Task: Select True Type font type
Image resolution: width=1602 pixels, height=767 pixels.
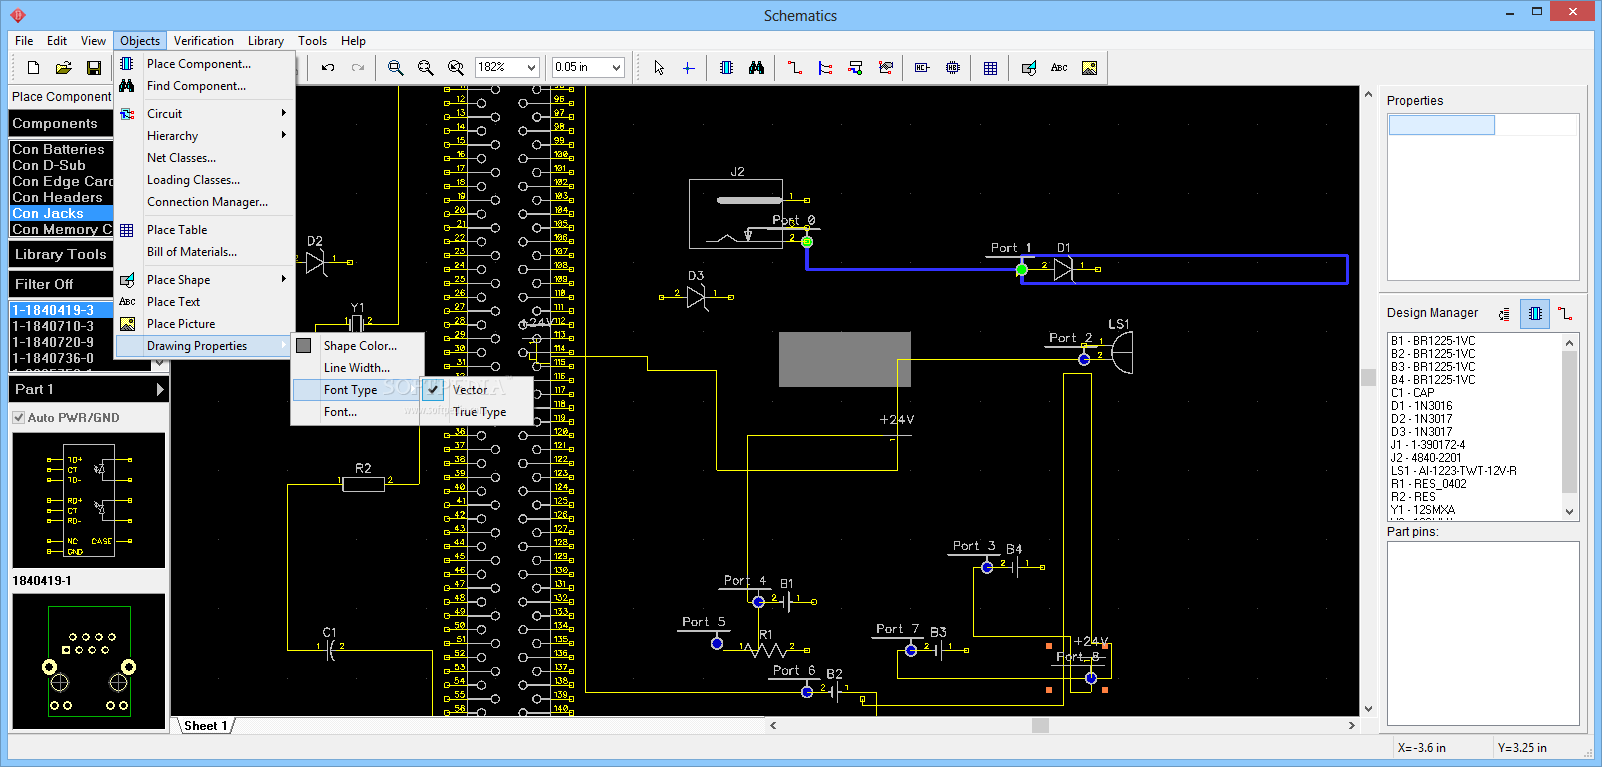Action: [478, 412]
